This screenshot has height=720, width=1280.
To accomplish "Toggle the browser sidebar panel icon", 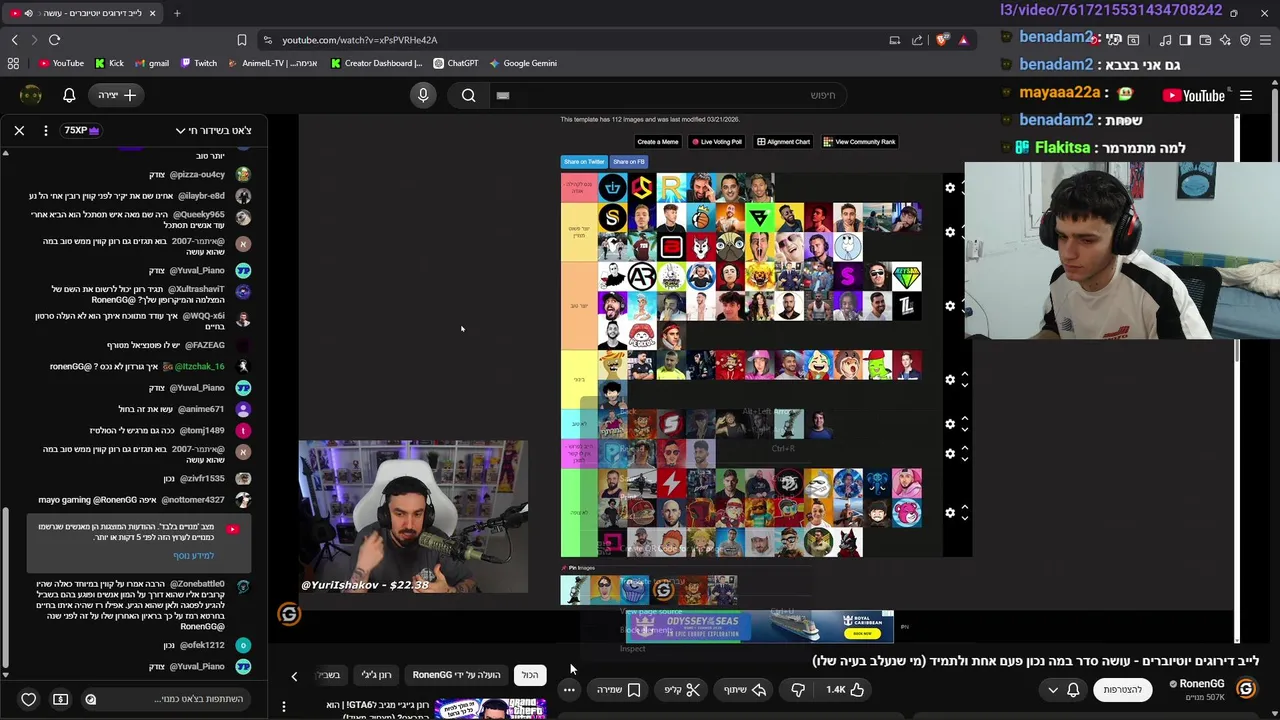I will pyautogui.click(x=1185, y=40).
